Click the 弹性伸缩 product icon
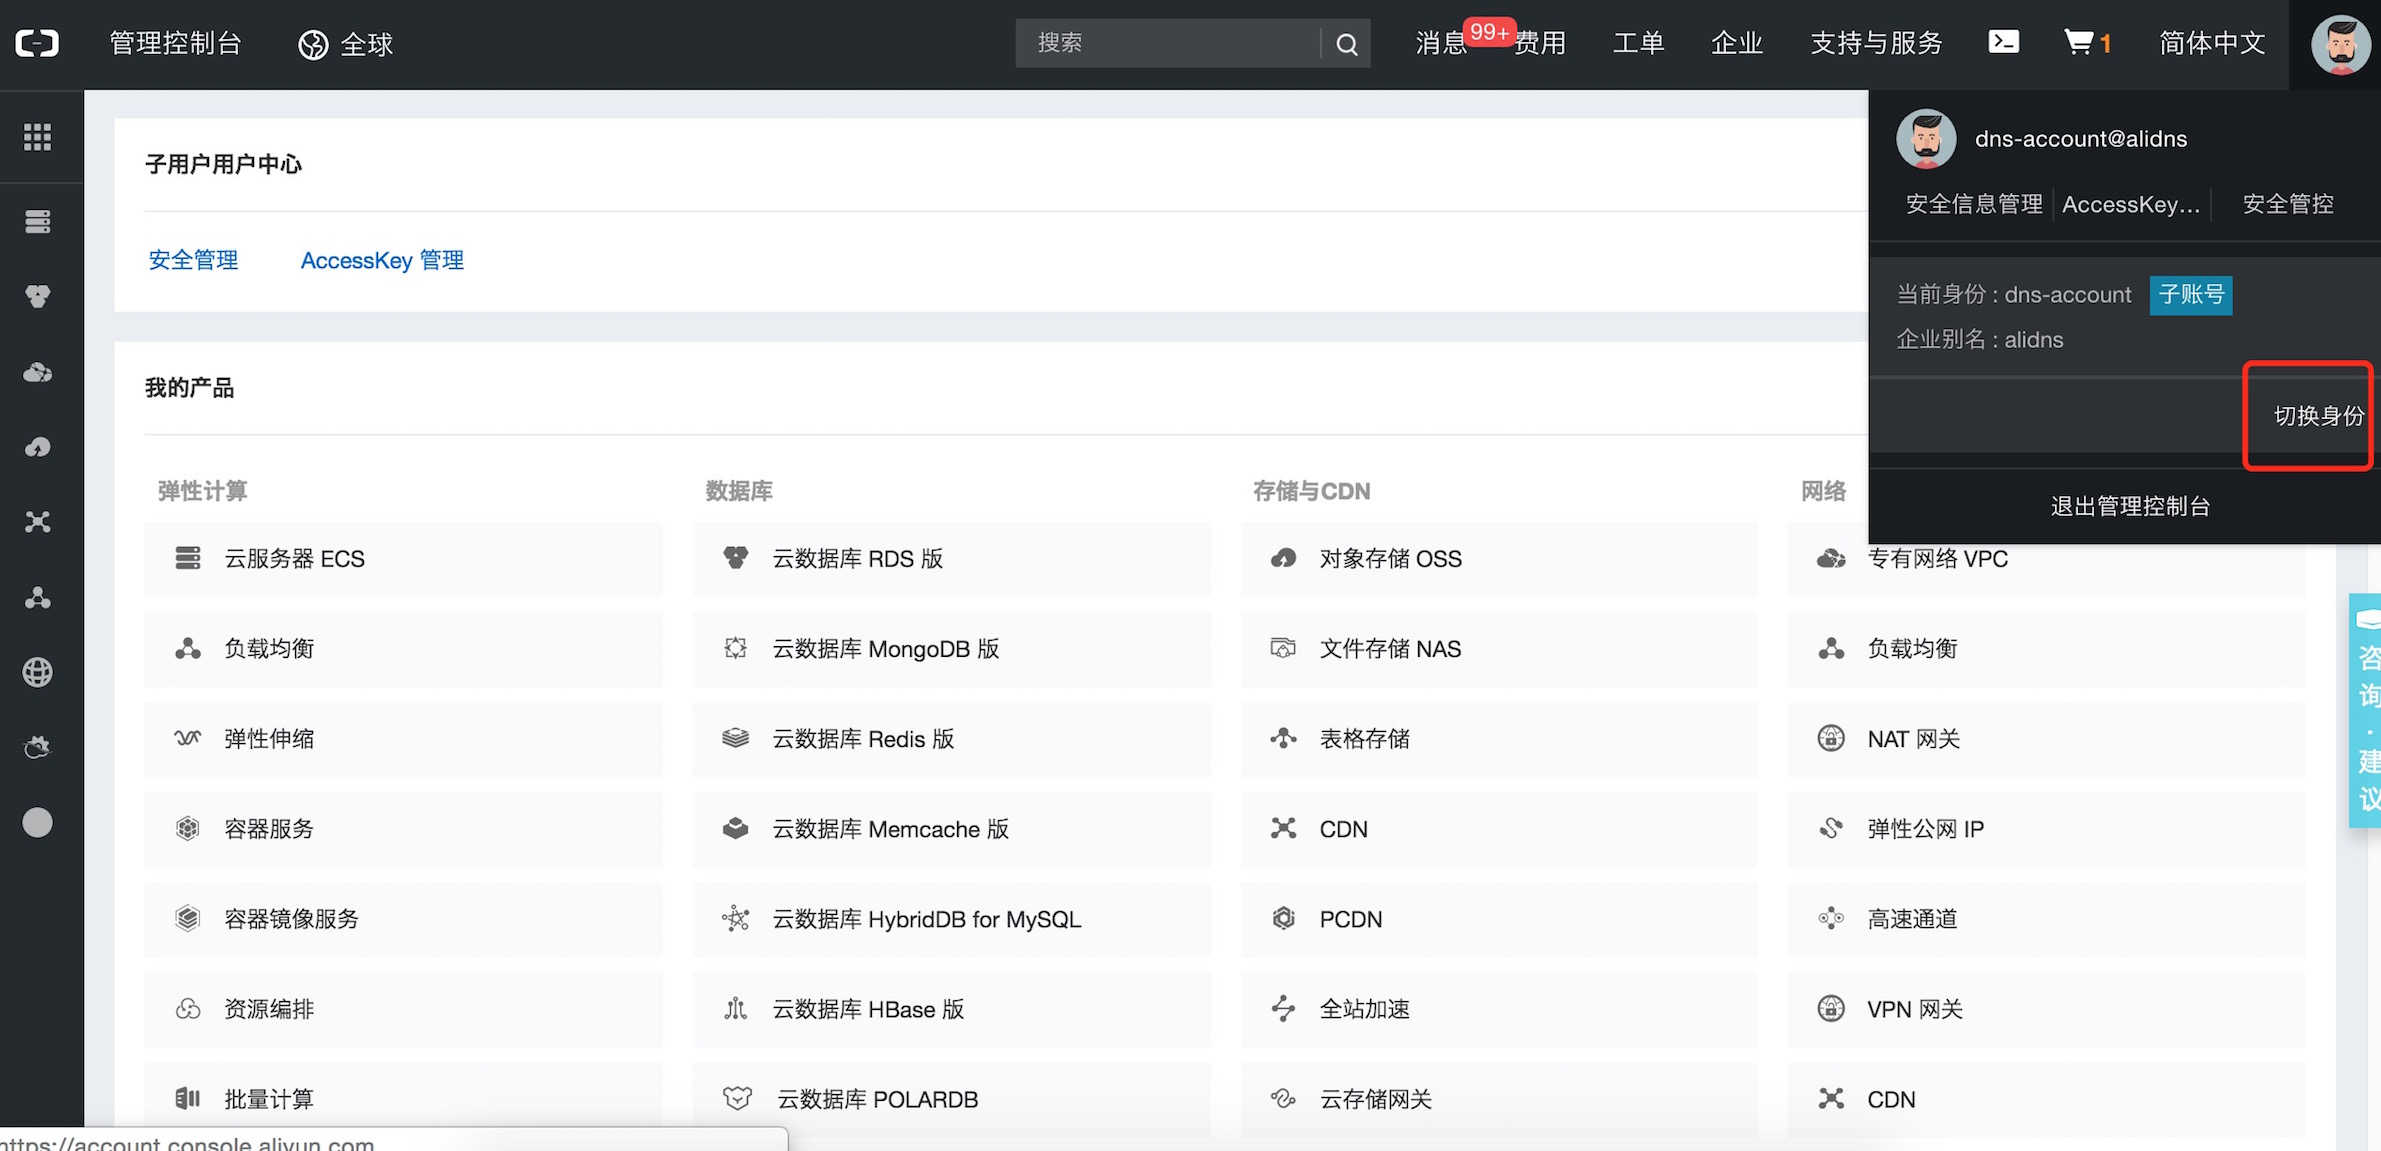This screenshot has height=1151, width=2381. (x=188, y=738)
